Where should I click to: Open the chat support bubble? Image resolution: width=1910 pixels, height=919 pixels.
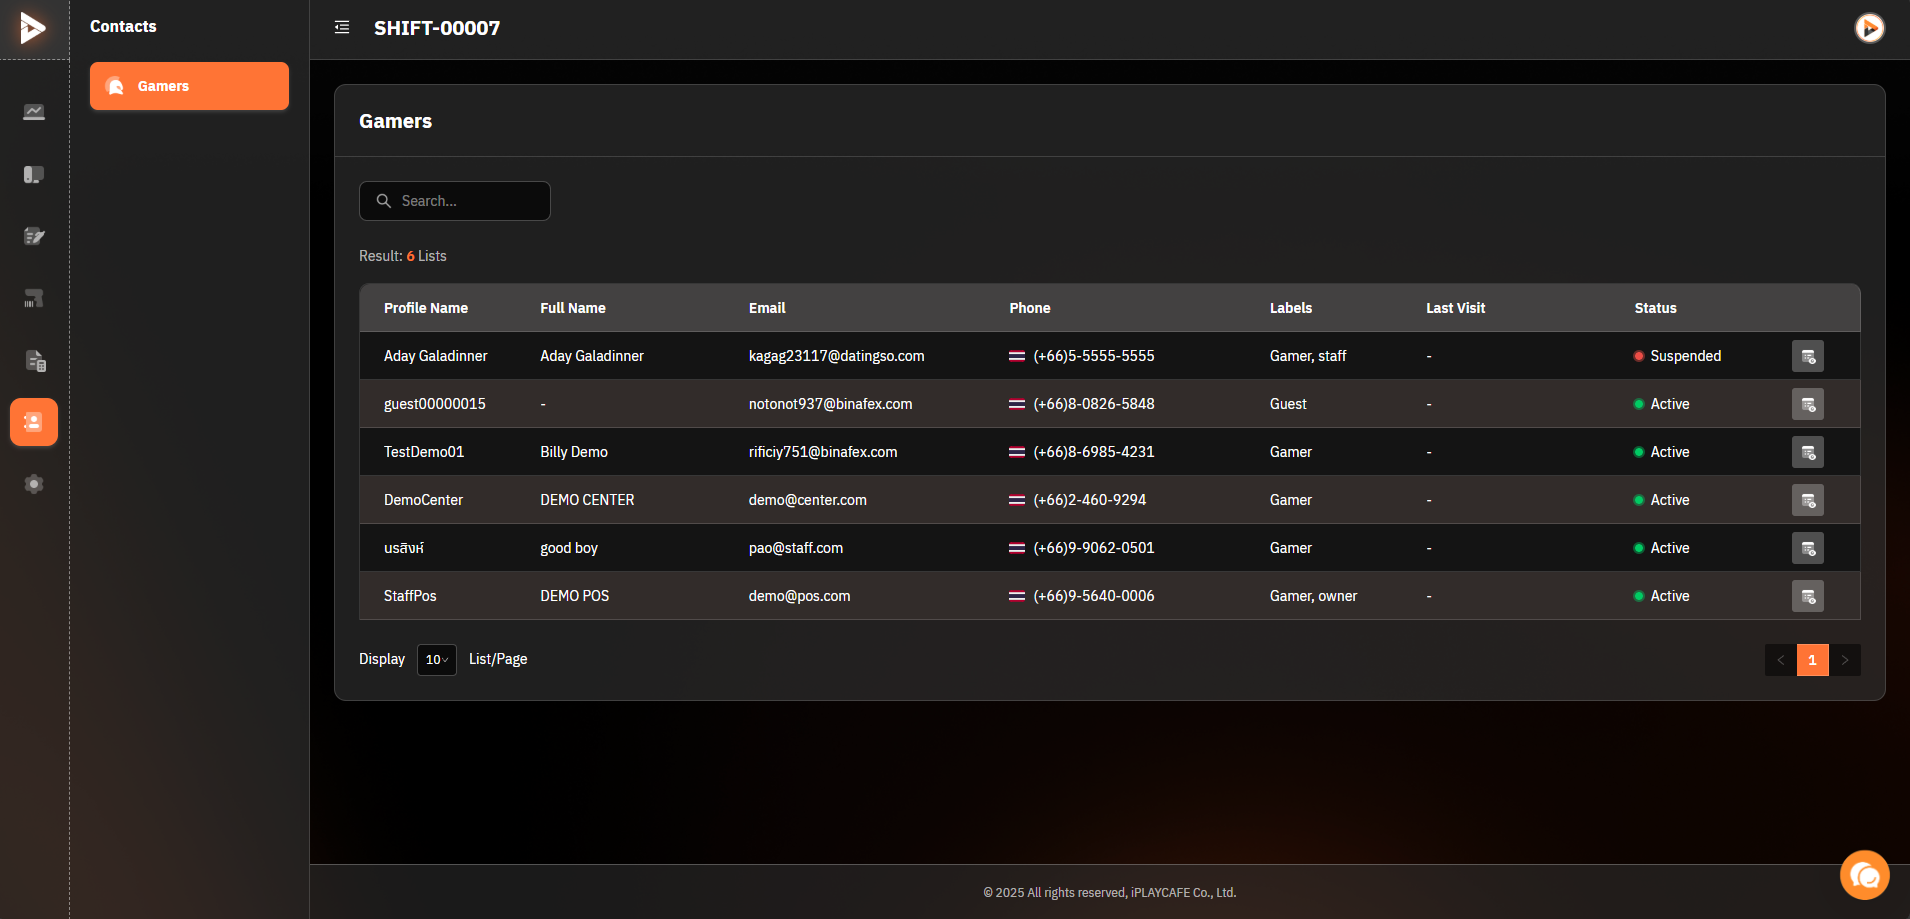point(1865,875)
